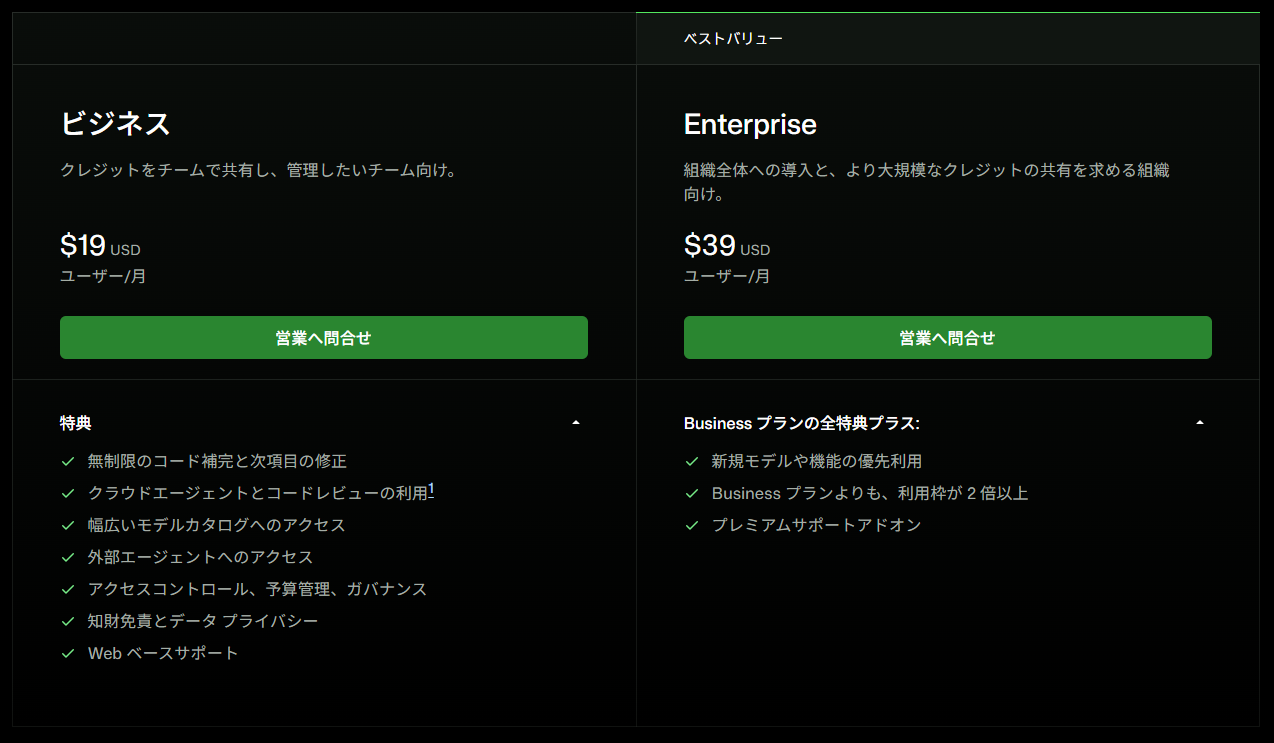The height and width of the screenshot is (743, 1274).
Task: Click the $39 USD price text
Action: (x=727, y=246)
